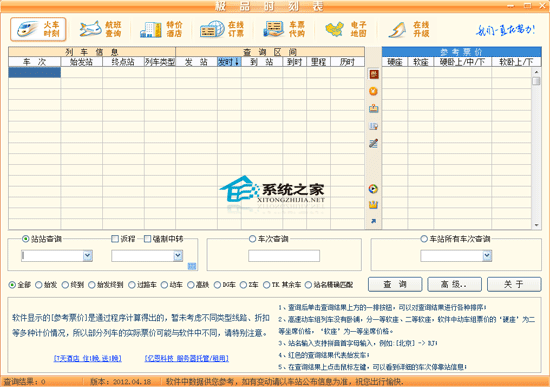Enable the 强制中转 forced transfer checkbox
This screenshot has width=550, height=387.
147,239
